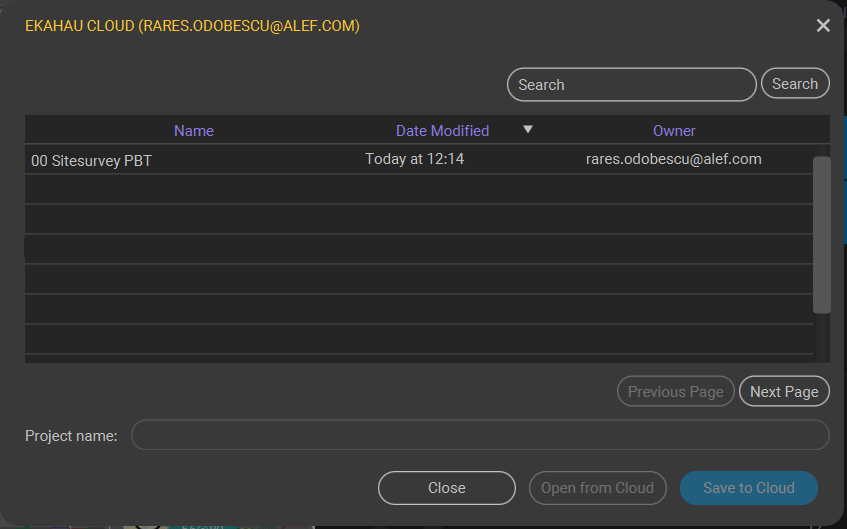
Task: Go to the Previous Page
Action: pos(675,391)
